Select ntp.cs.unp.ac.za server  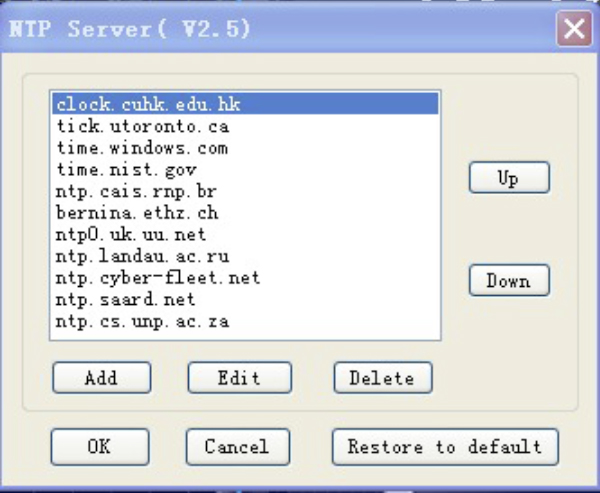pos(245,321)
